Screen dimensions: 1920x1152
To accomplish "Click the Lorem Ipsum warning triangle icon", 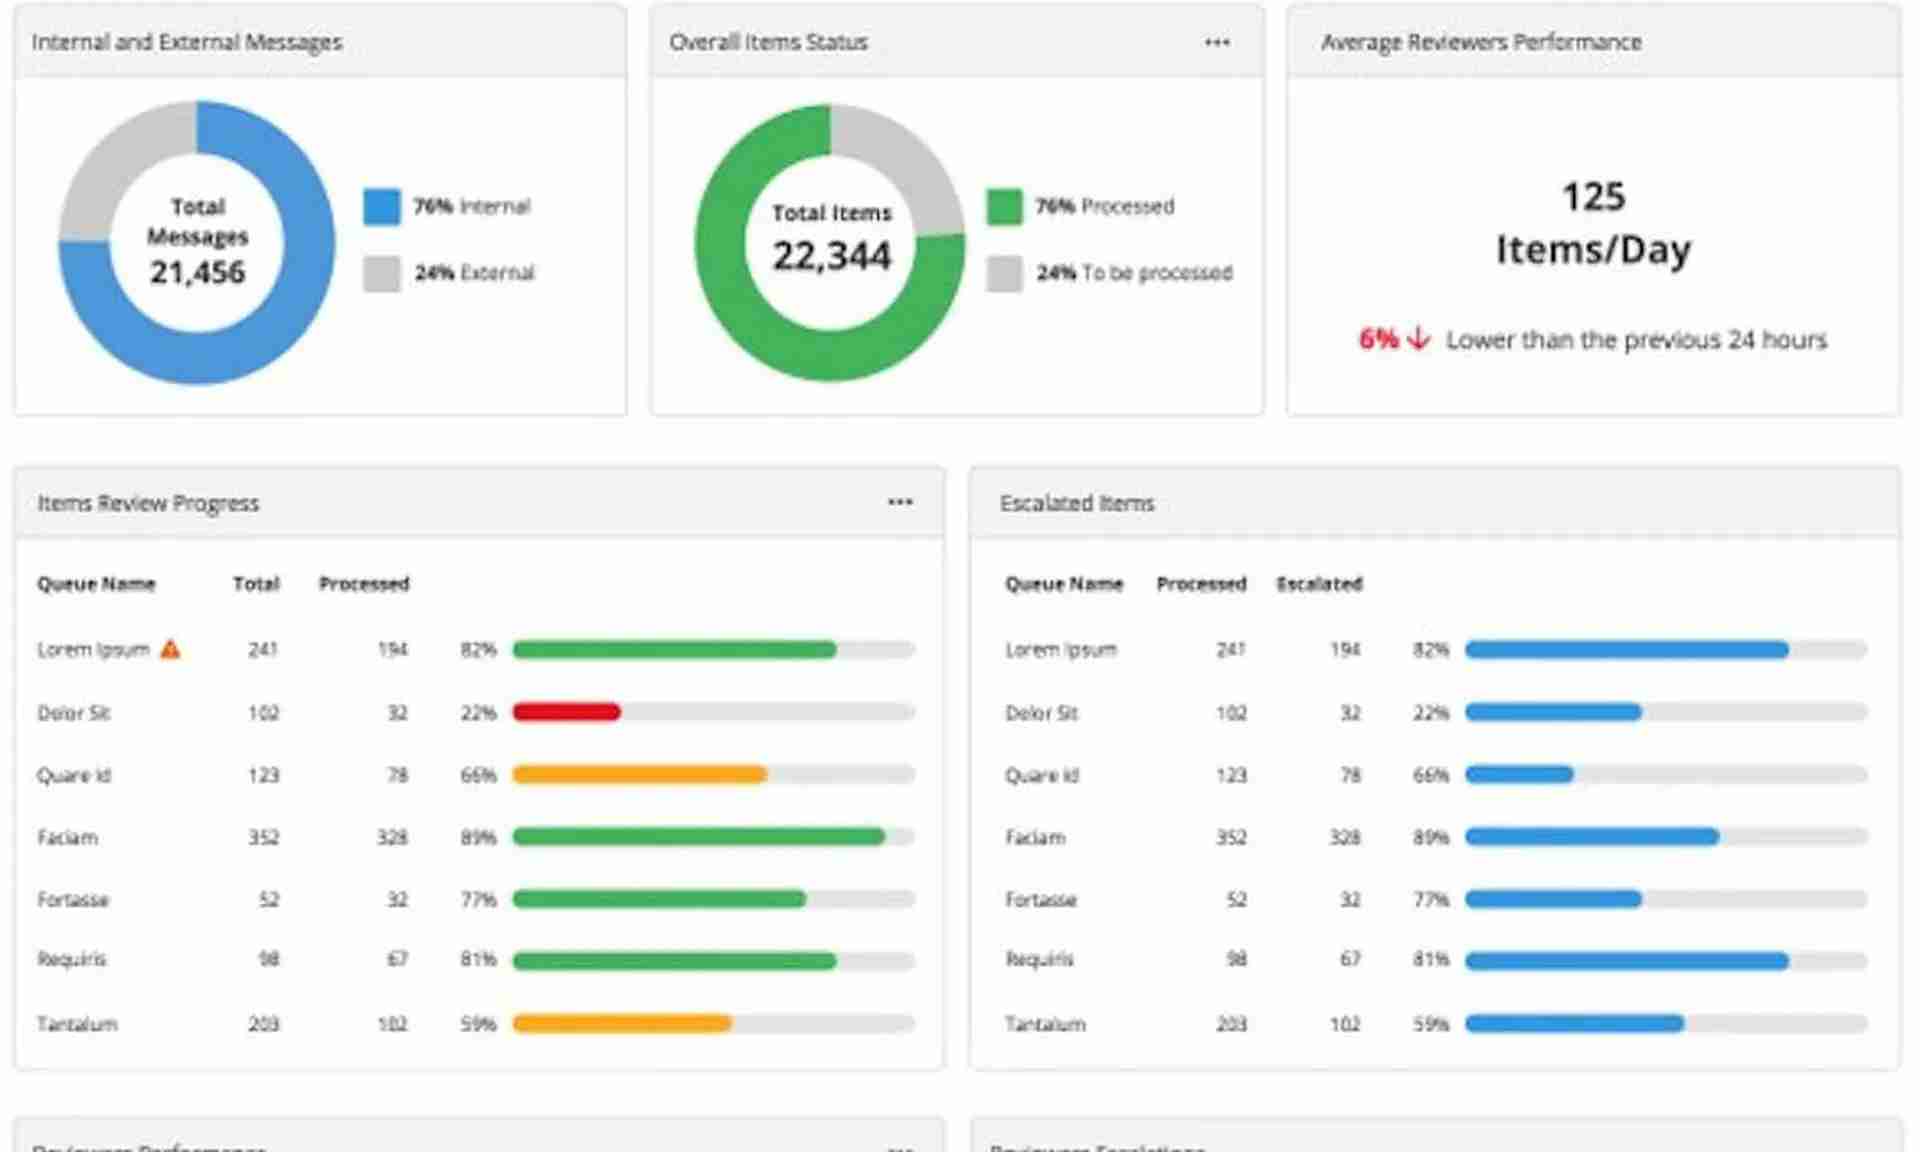I will 171,650.
